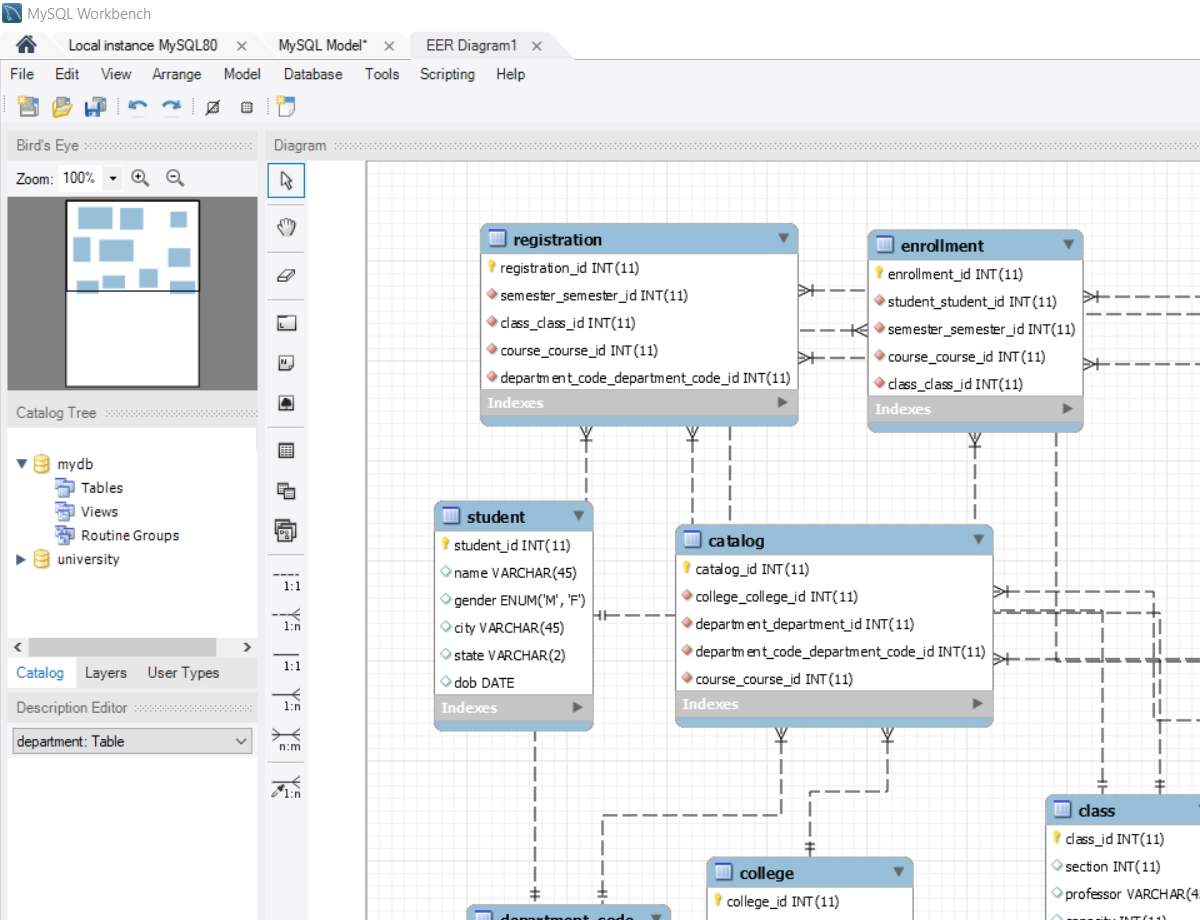Screen dimensions: 1200x920
Task: Toggle grid visibility in the toolbar
Action: pos(212,107)
